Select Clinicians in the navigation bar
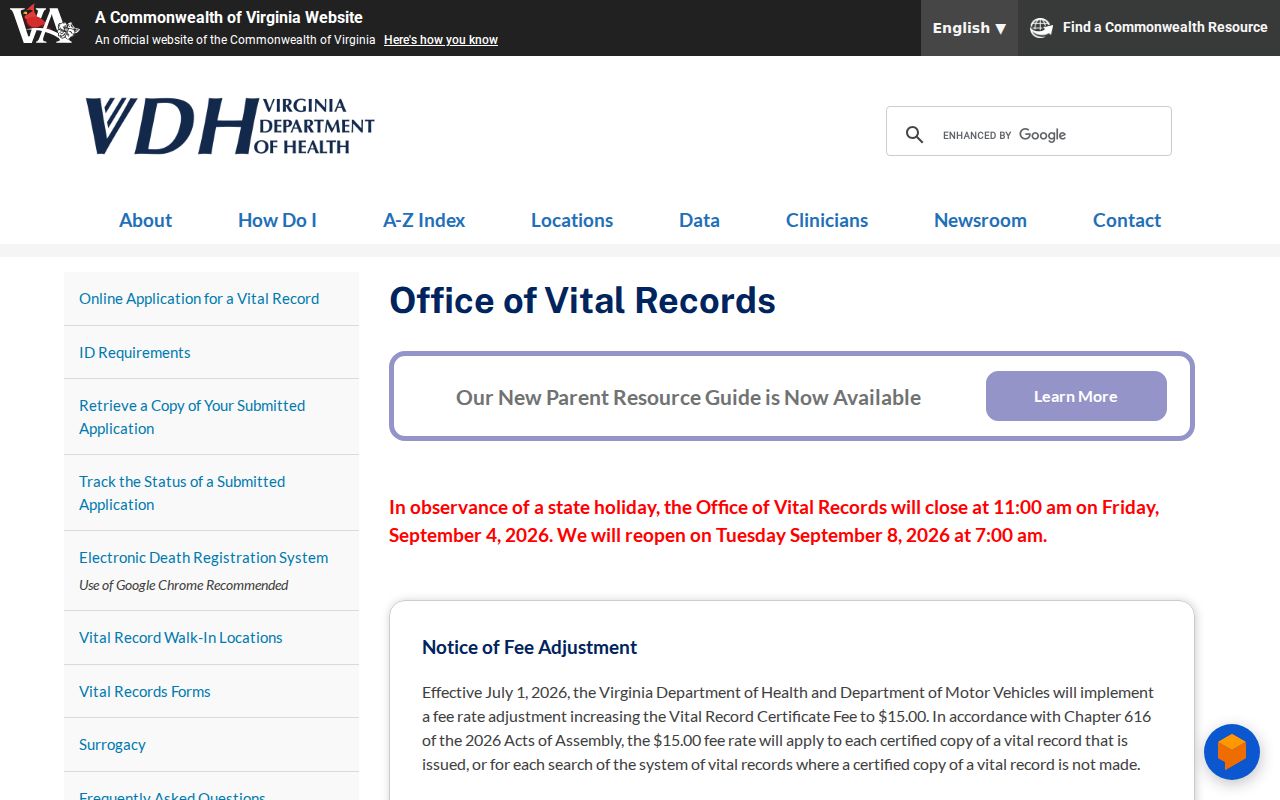Image resolution: width=1280 pixels, height=800 pixels. [827, 220]
